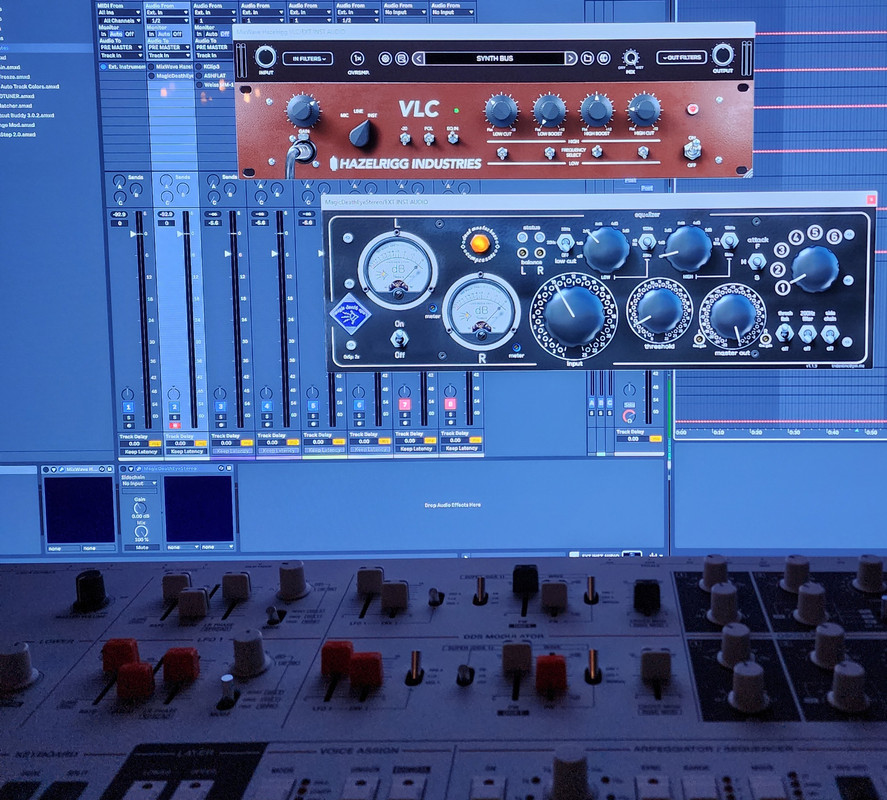Click the MIC/LINE/INST selector knob
This screenshot has height=800, width=887.
(361, 135)
